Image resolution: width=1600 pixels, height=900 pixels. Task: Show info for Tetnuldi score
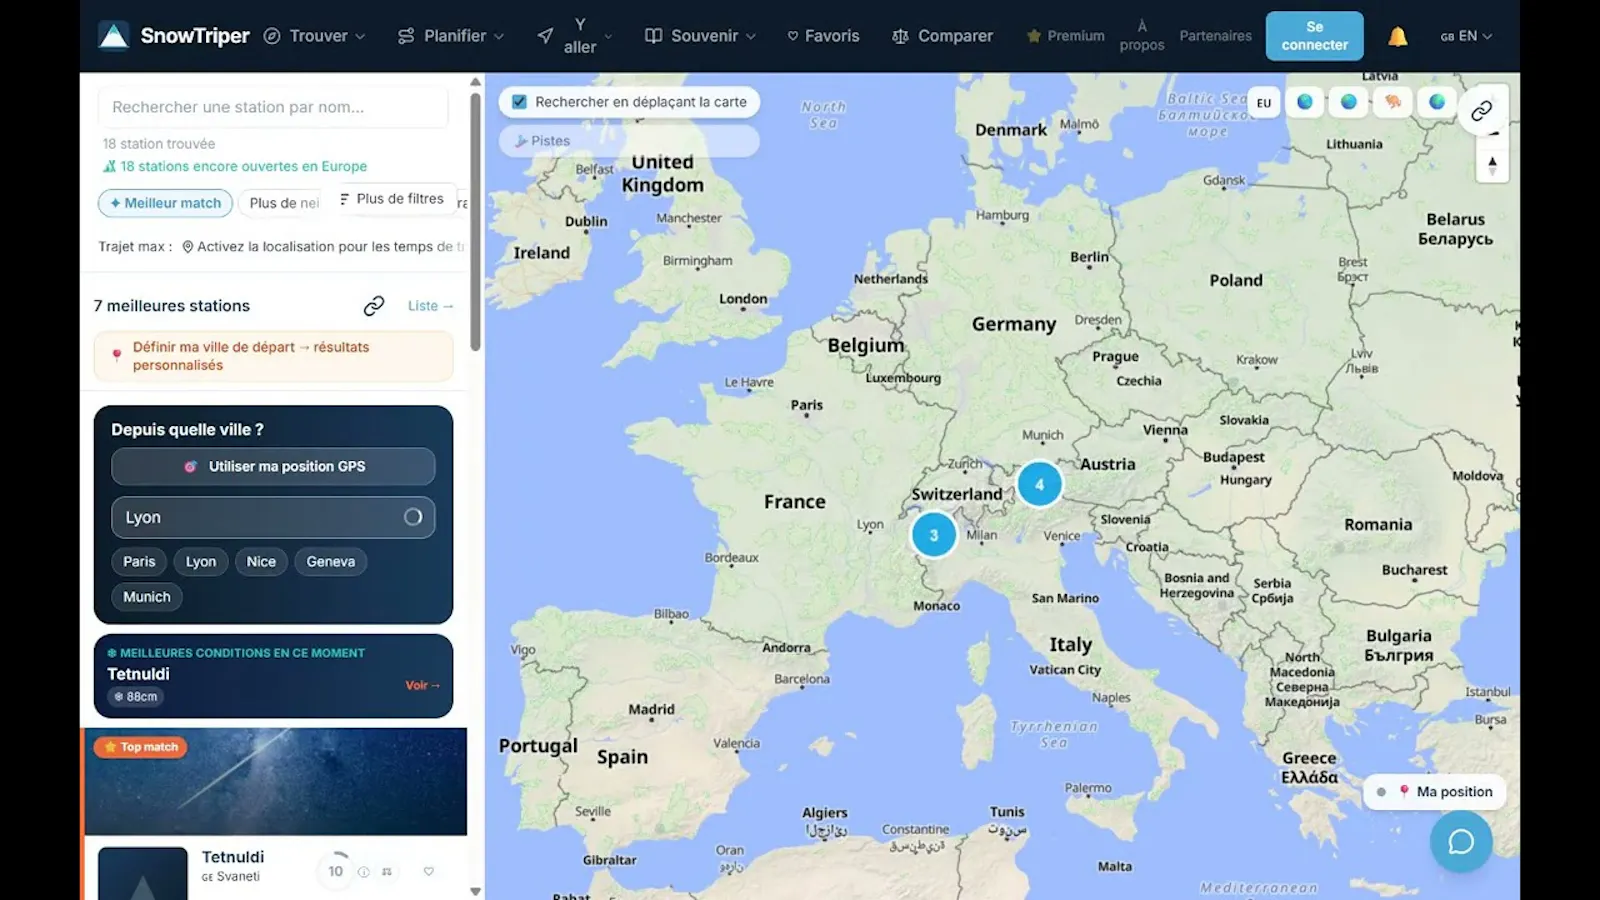pos(364,872)
